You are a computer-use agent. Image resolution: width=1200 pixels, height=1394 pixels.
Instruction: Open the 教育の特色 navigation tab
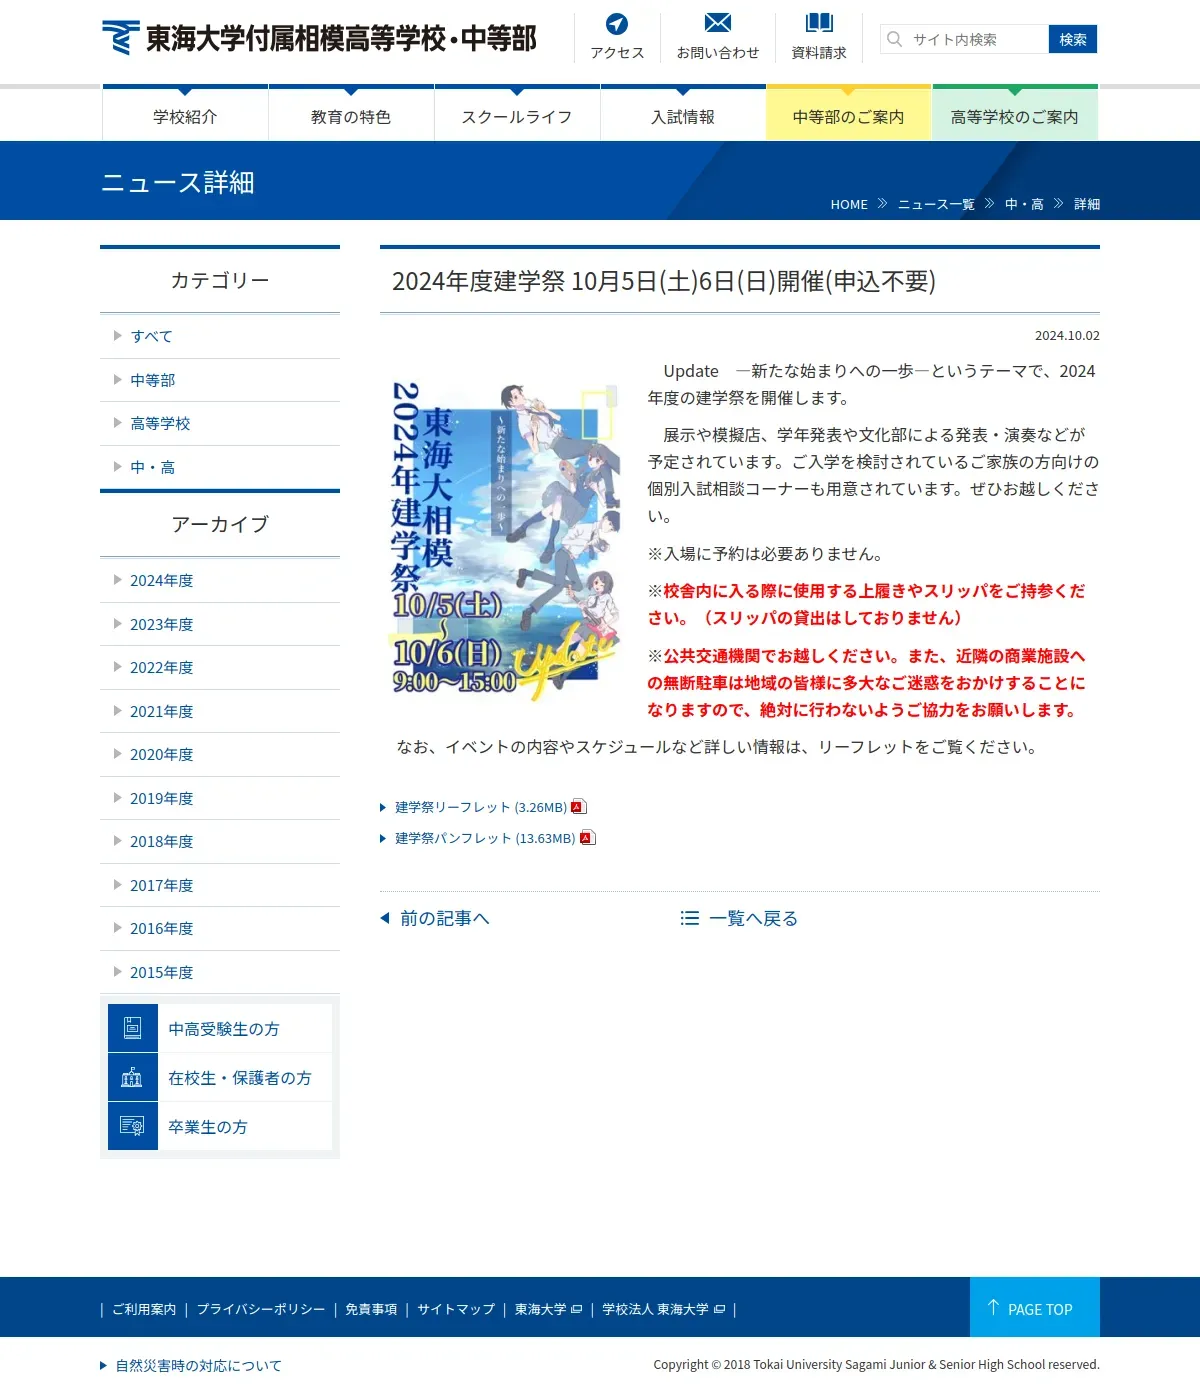(x=351, y=114)
